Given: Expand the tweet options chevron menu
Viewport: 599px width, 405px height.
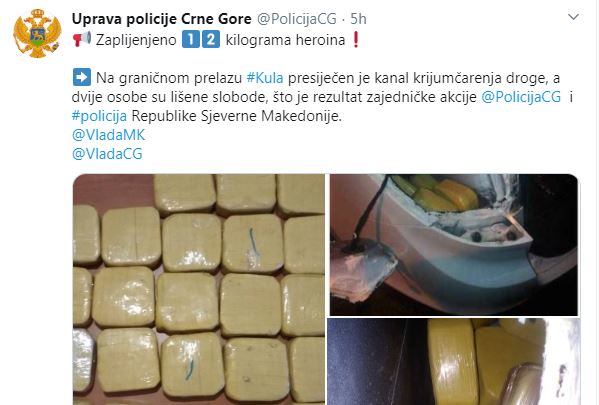Looking at the screenshot, I should [x=573, y=17].
